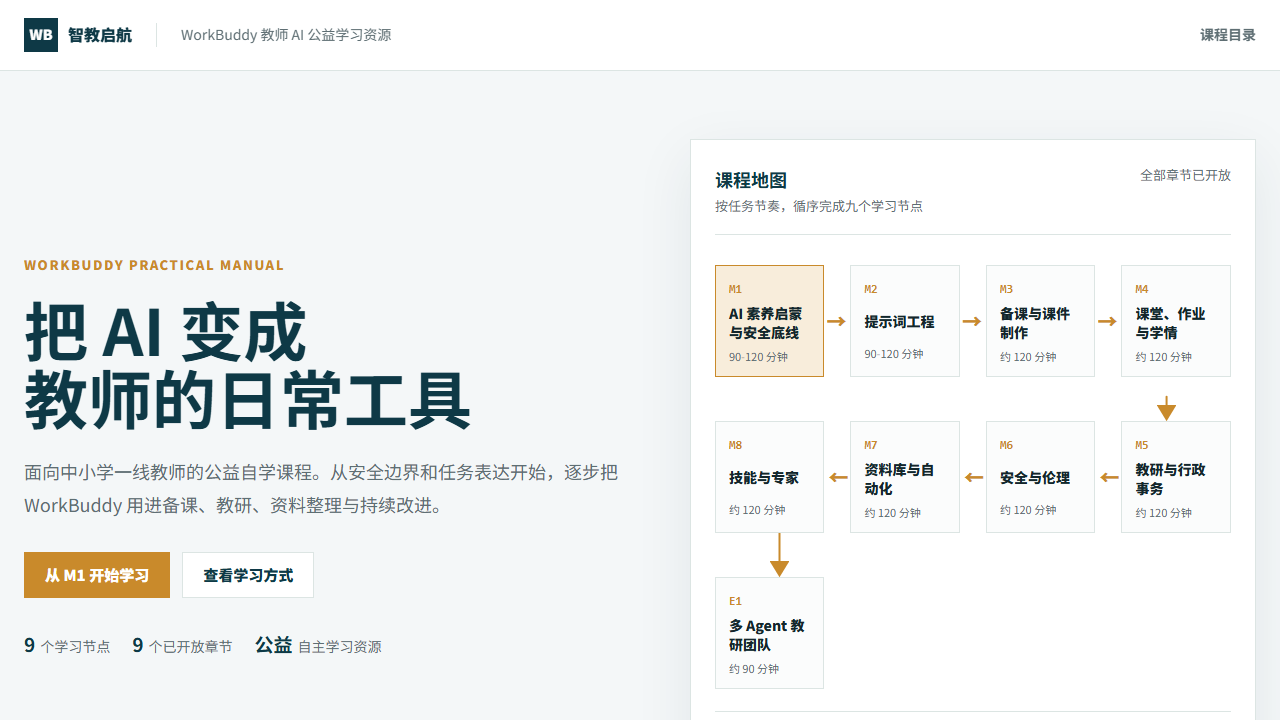Open the E1 多 Agent 教研团队 card
The height and width of the screenshot is (720, 1280).
769,633
